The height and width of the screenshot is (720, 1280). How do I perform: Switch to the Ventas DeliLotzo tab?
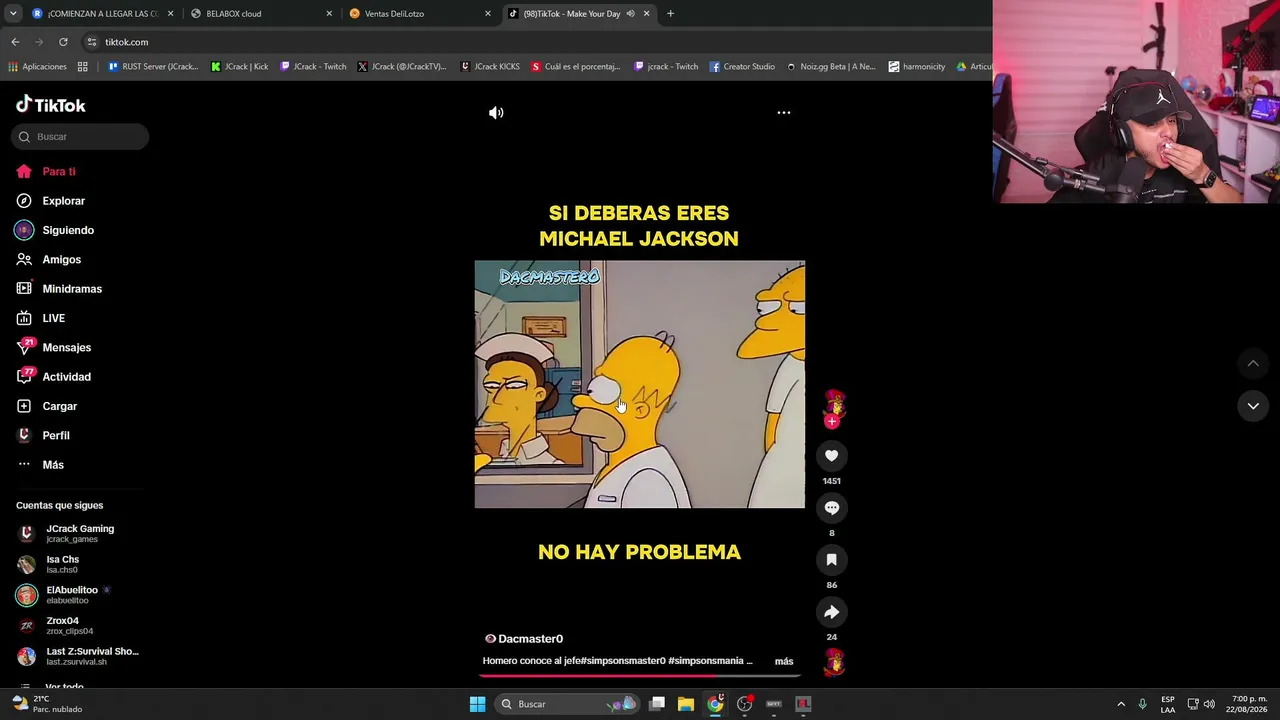click(420, 14)
